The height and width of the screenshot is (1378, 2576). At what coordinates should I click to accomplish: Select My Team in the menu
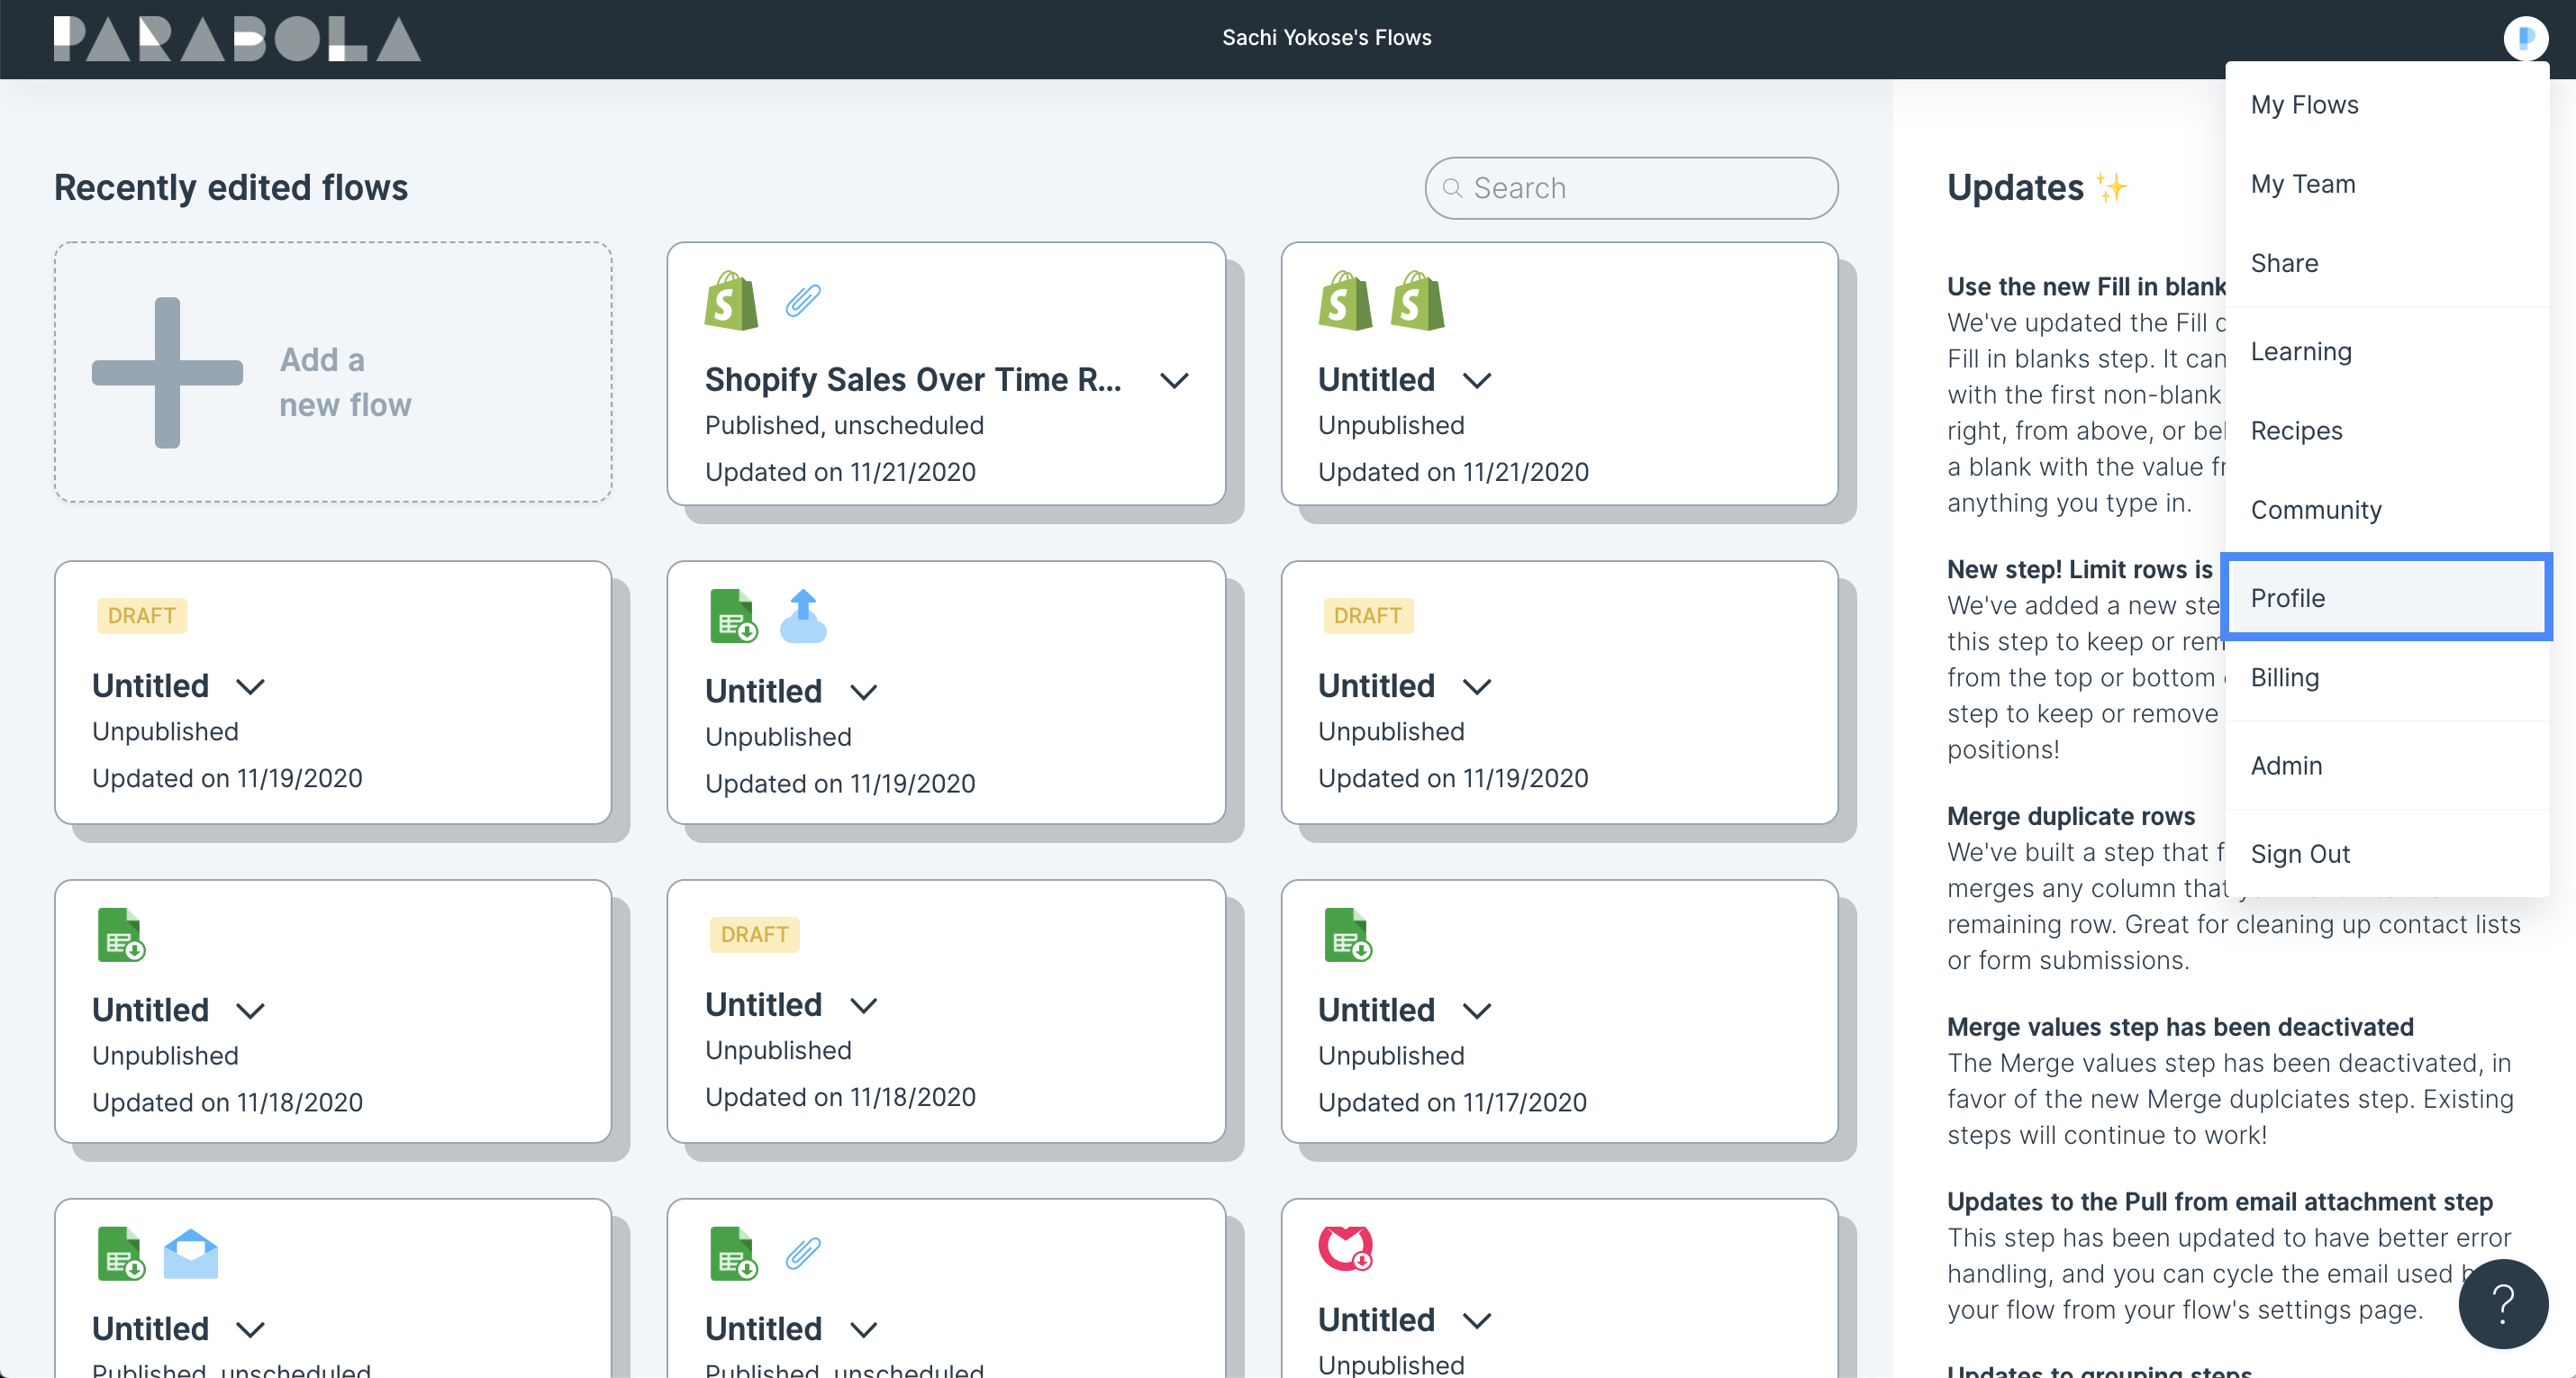coord(2387,184)
